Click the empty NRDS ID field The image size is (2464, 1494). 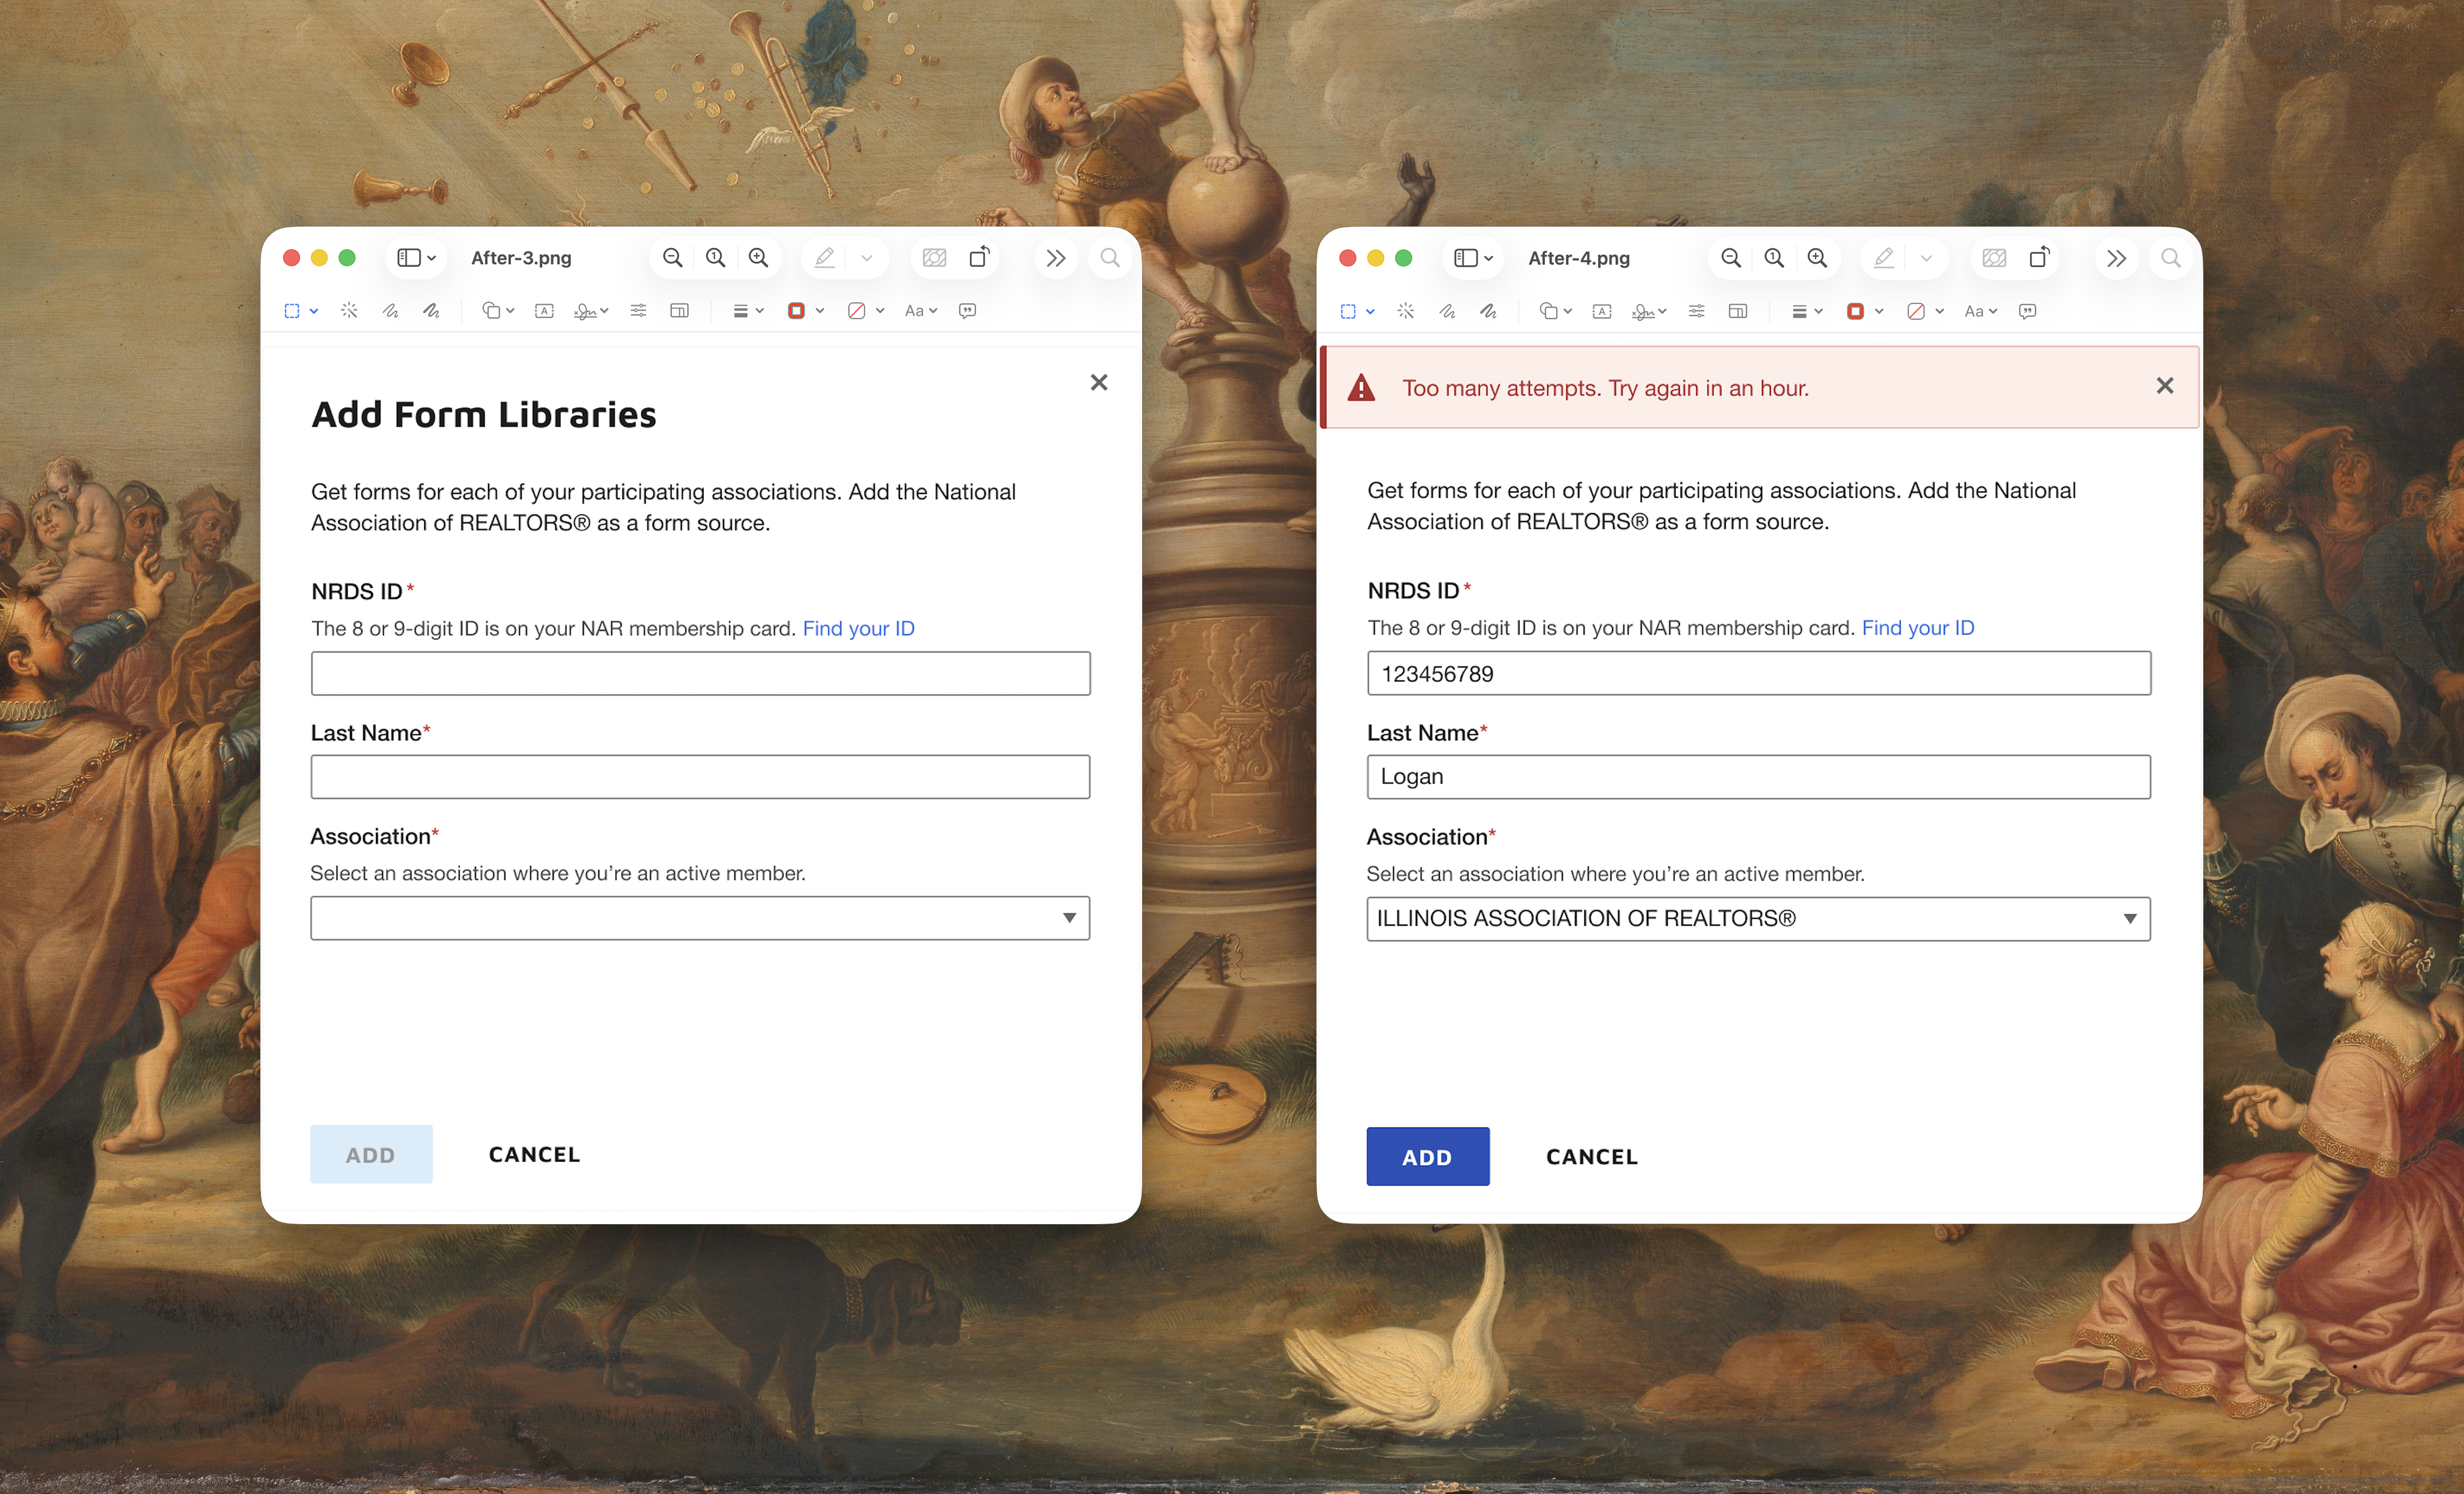pos(700,673)
